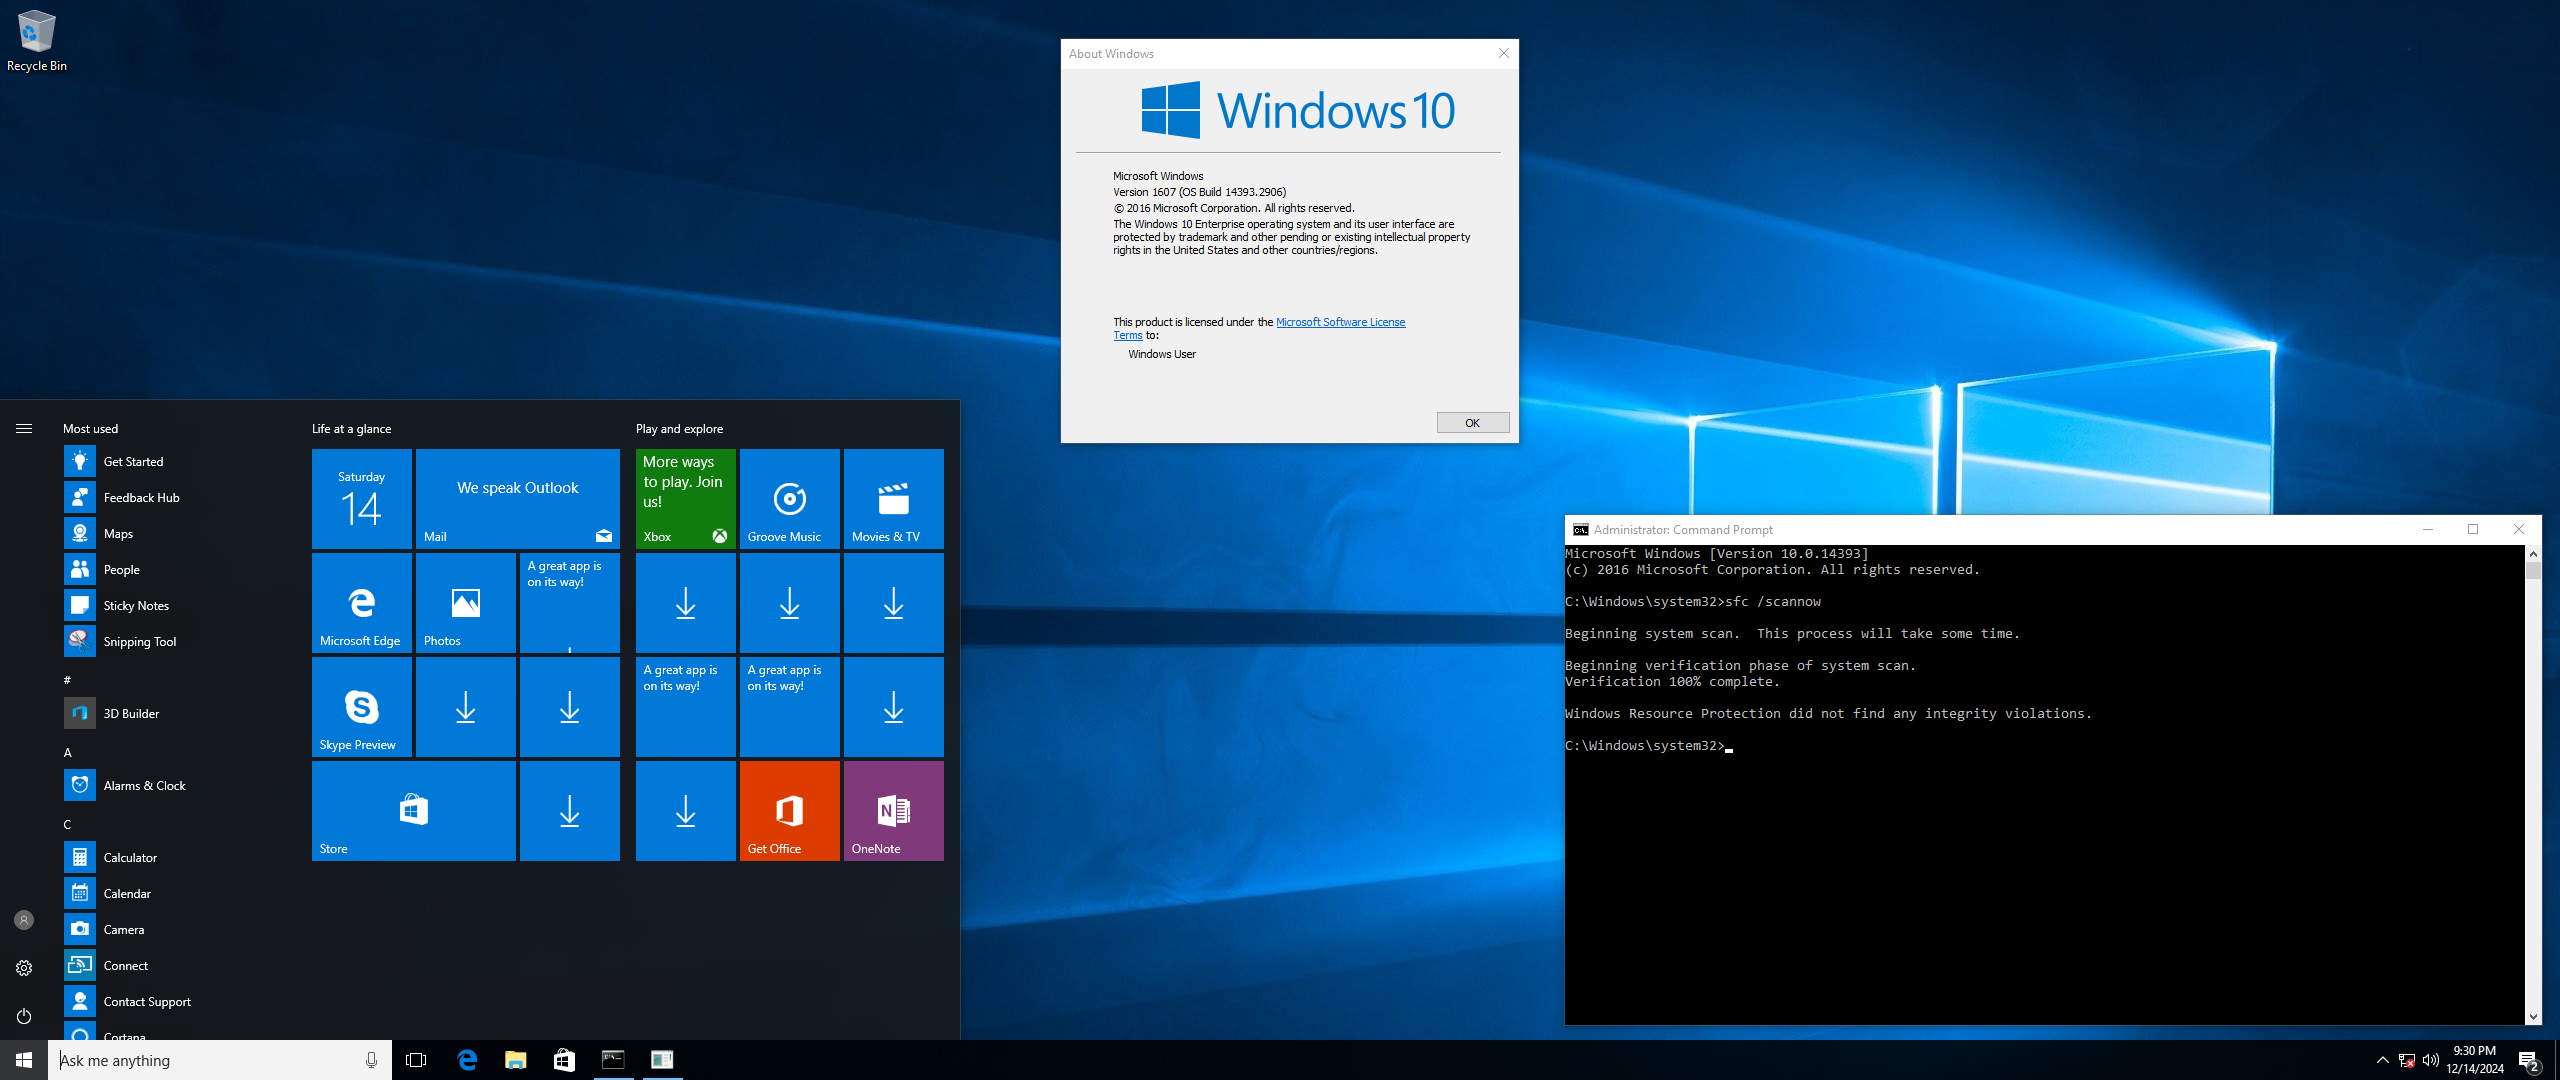Open the Skype Preview tile
The height and width of the screenshot is (1080, 2560).
pos(361,706)
